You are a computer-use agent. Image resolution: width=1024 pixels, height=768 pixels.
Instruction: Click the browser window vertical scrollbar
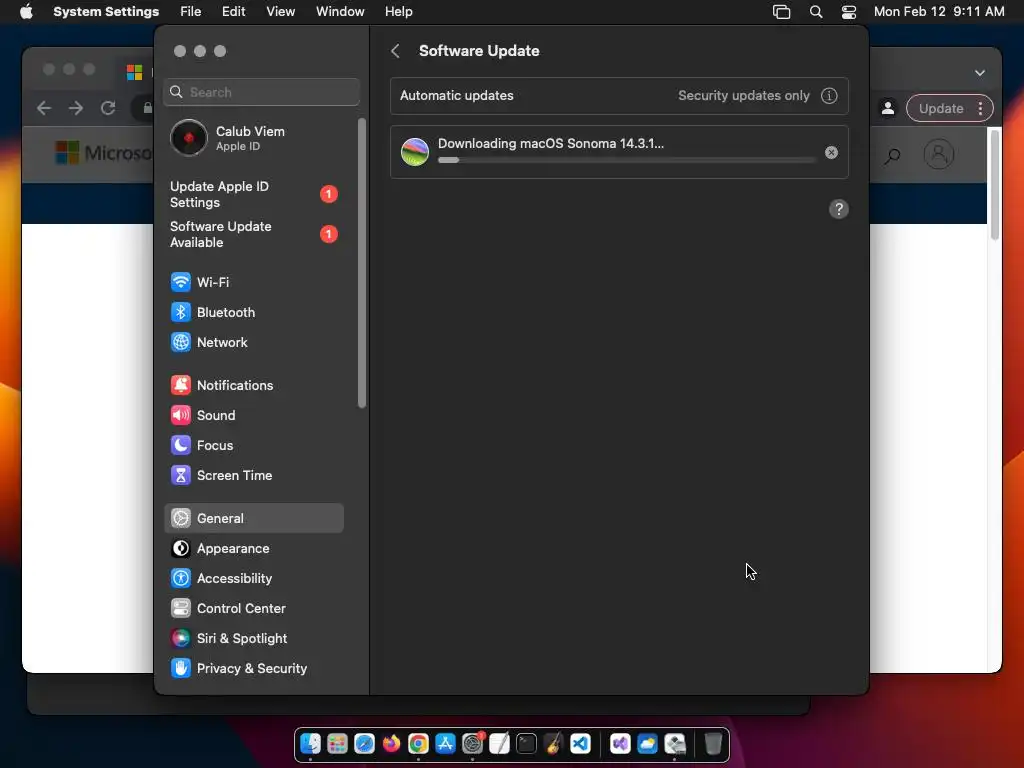tap(995, 185)
